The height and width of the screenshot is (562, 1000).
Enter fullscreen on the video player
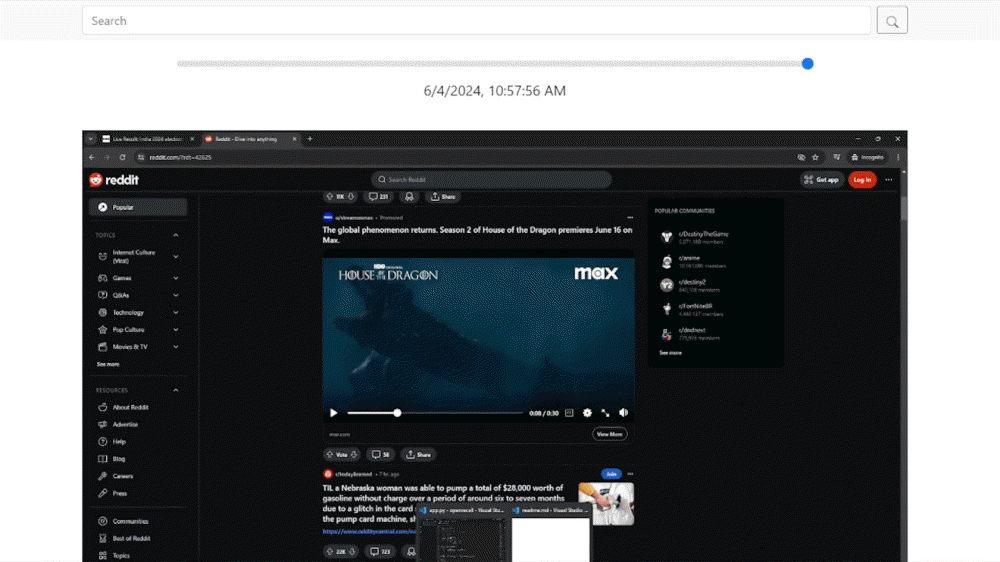click(605, 413)
